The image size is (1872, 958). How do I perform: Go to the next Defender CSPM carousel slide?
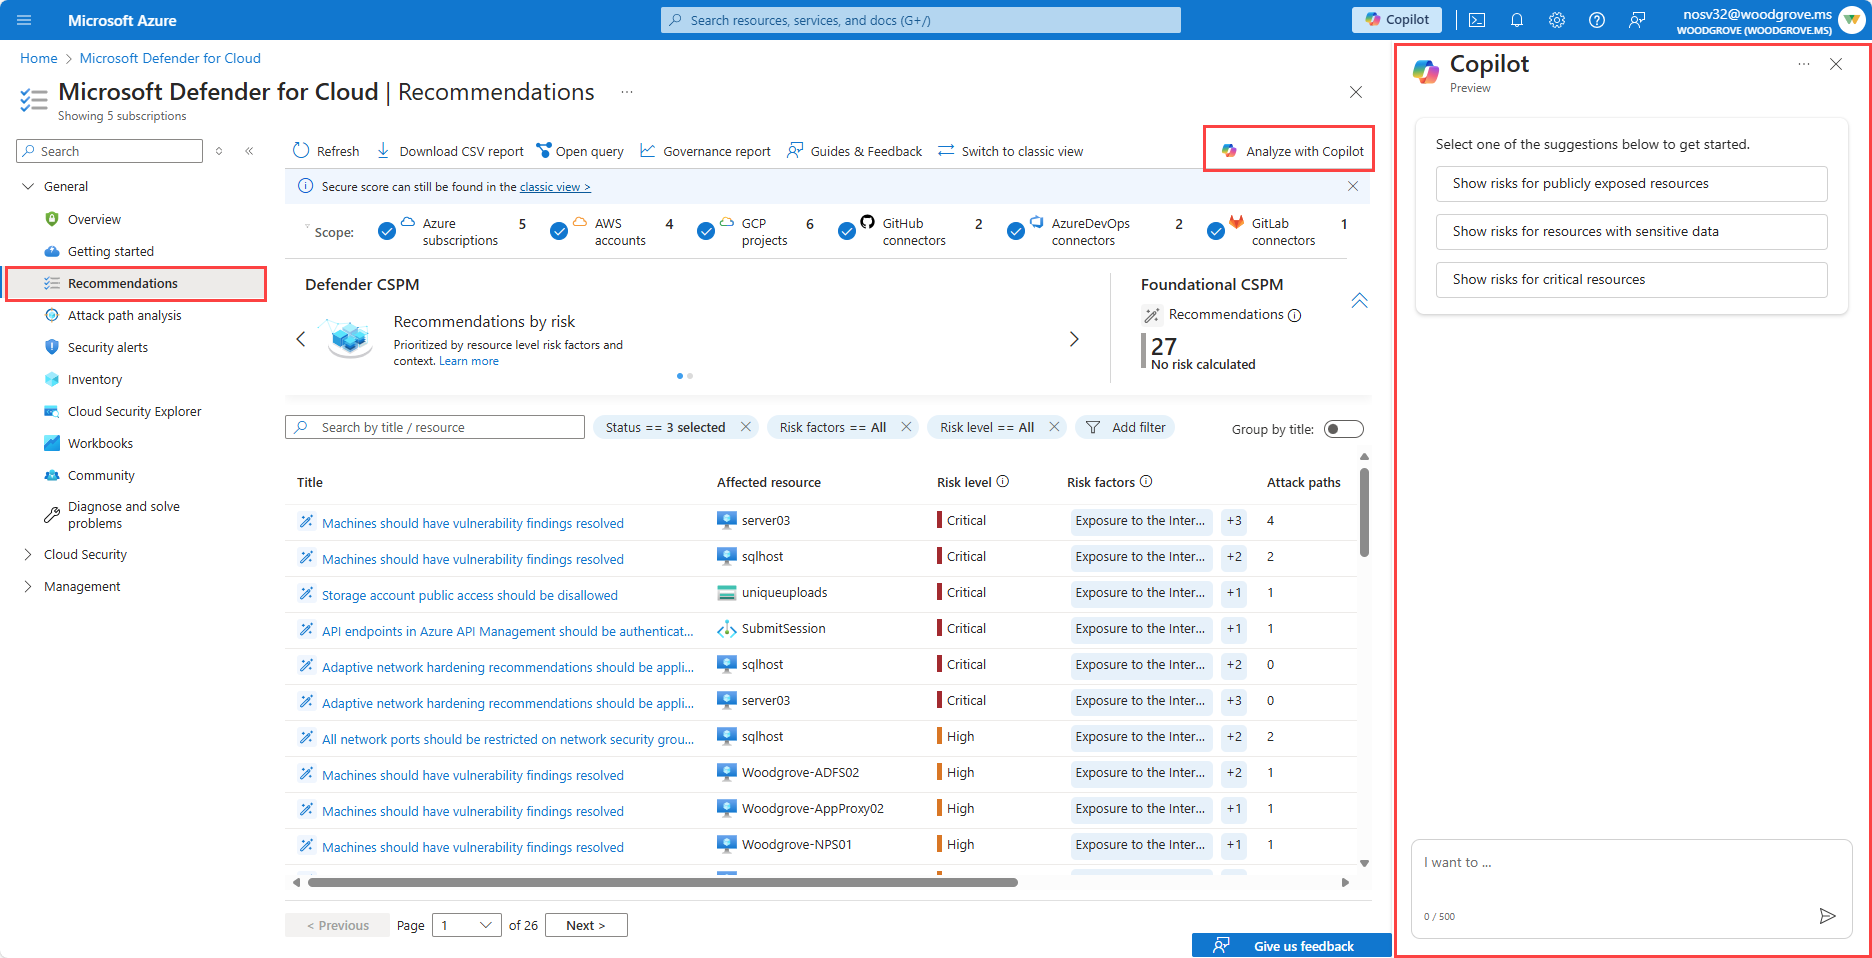coord(1074,339)
